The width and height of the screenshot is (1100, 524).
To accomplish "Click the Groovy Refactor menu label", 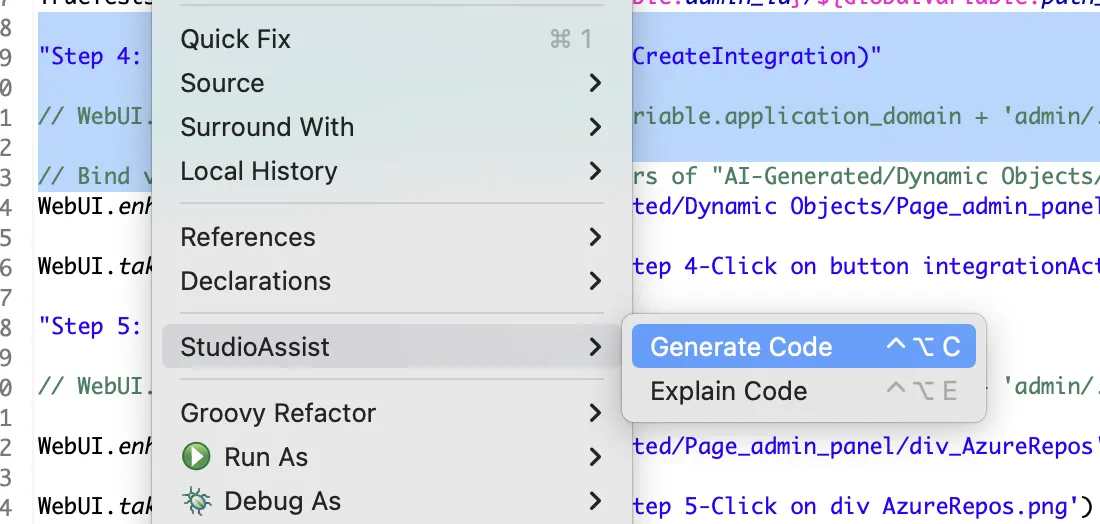I will coord(278,413).
